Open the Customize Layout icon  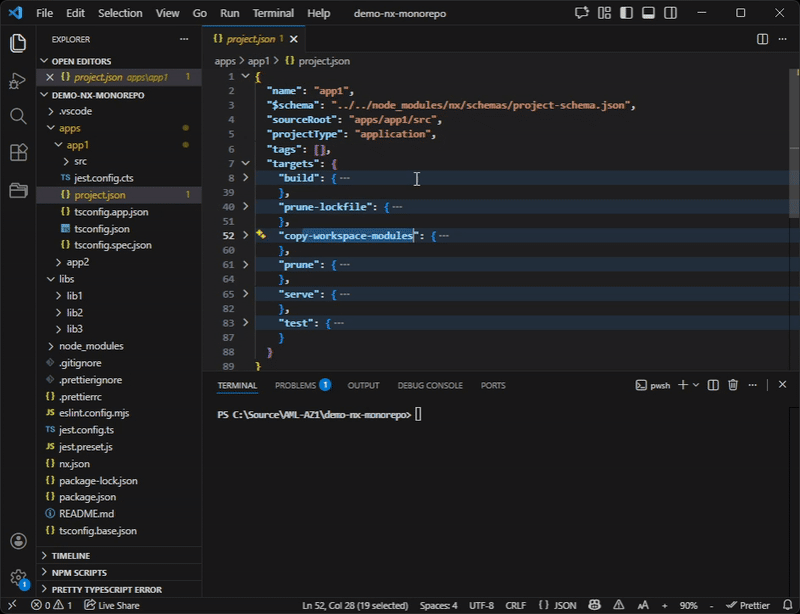tap(604, 13)
